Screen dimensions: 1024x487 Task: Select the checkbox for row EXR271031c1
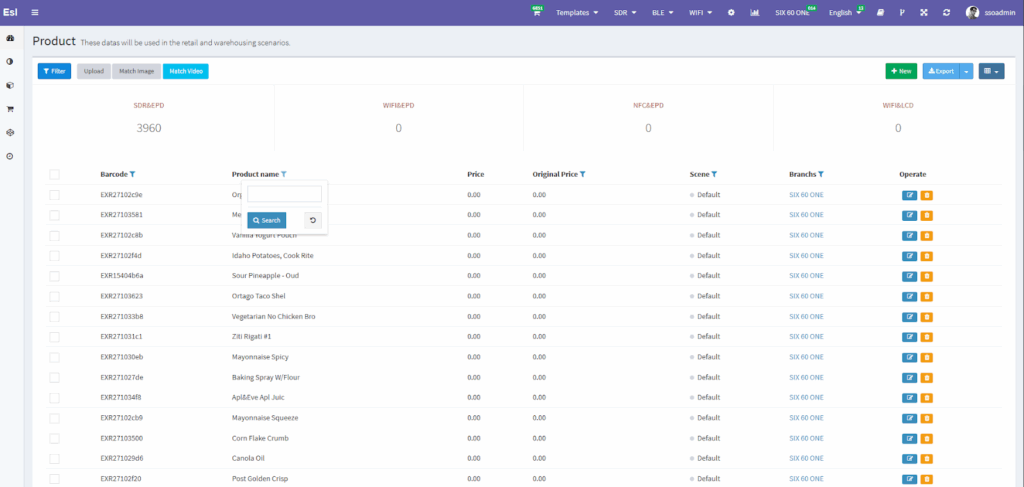pyautogui.click(x=54, y=336)
